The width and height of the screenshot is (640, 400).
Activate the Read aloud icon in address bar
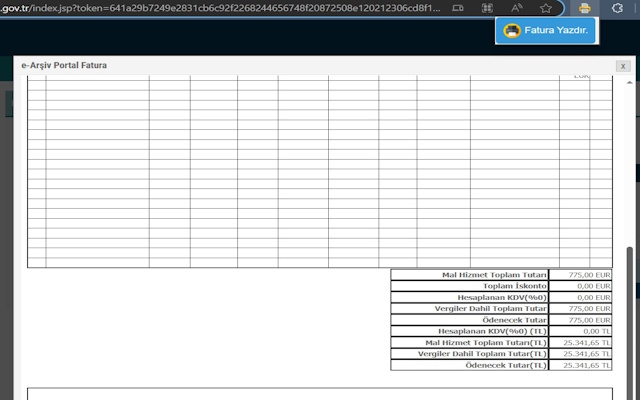point(517,8)
